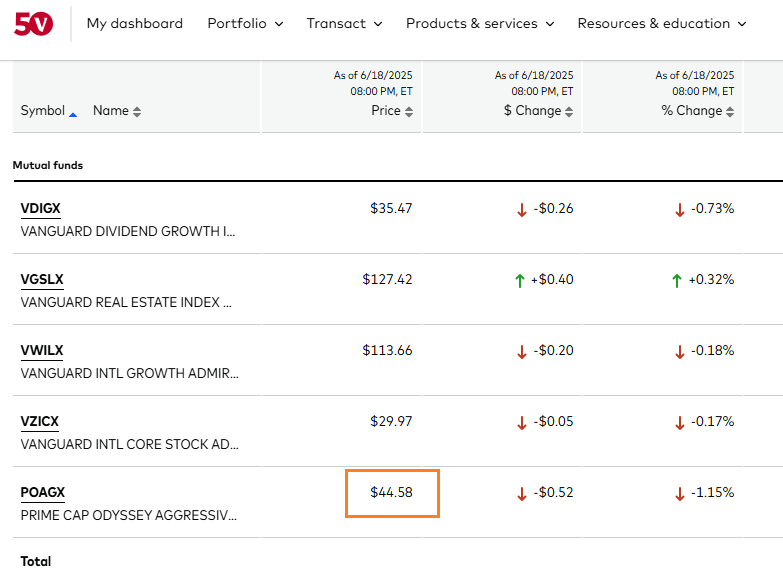
Task: Click the highlighted POAGX price $44.58
Action: click(x=391, y=492)
